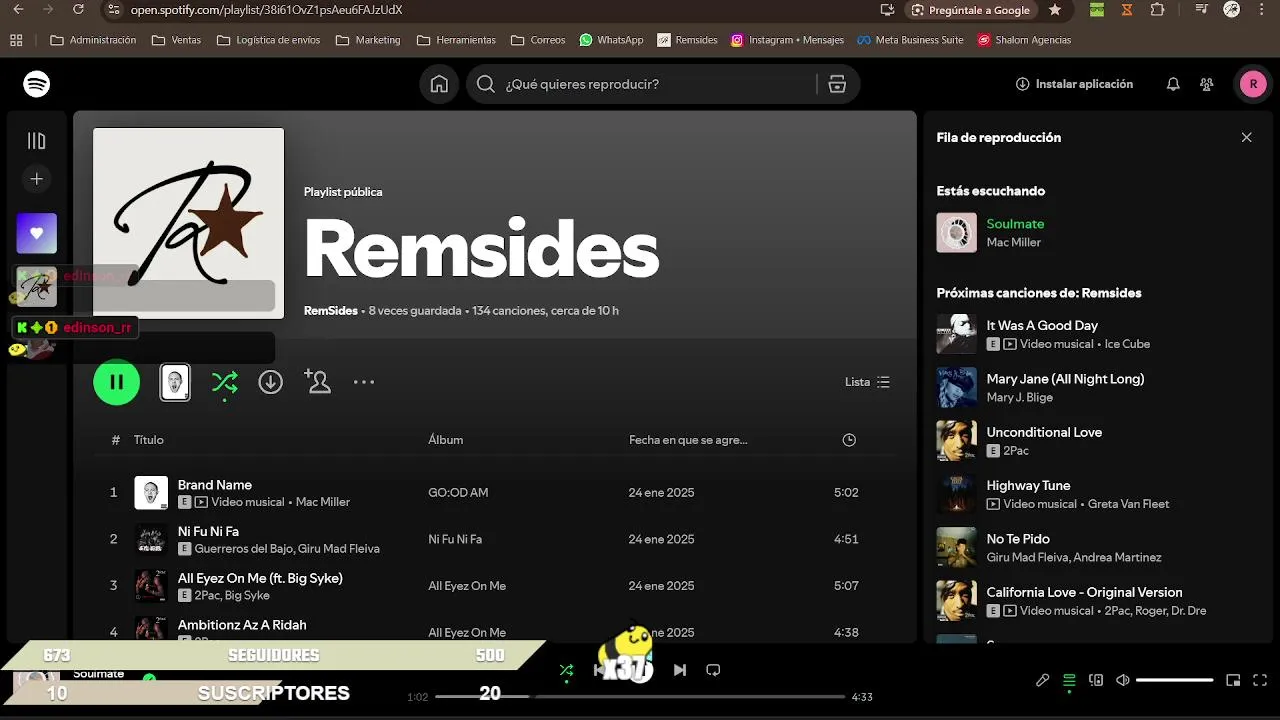The image size is (1280, 720).
Task: Open now-playing Soulmate in the queue
Action: click(1015, 224)
